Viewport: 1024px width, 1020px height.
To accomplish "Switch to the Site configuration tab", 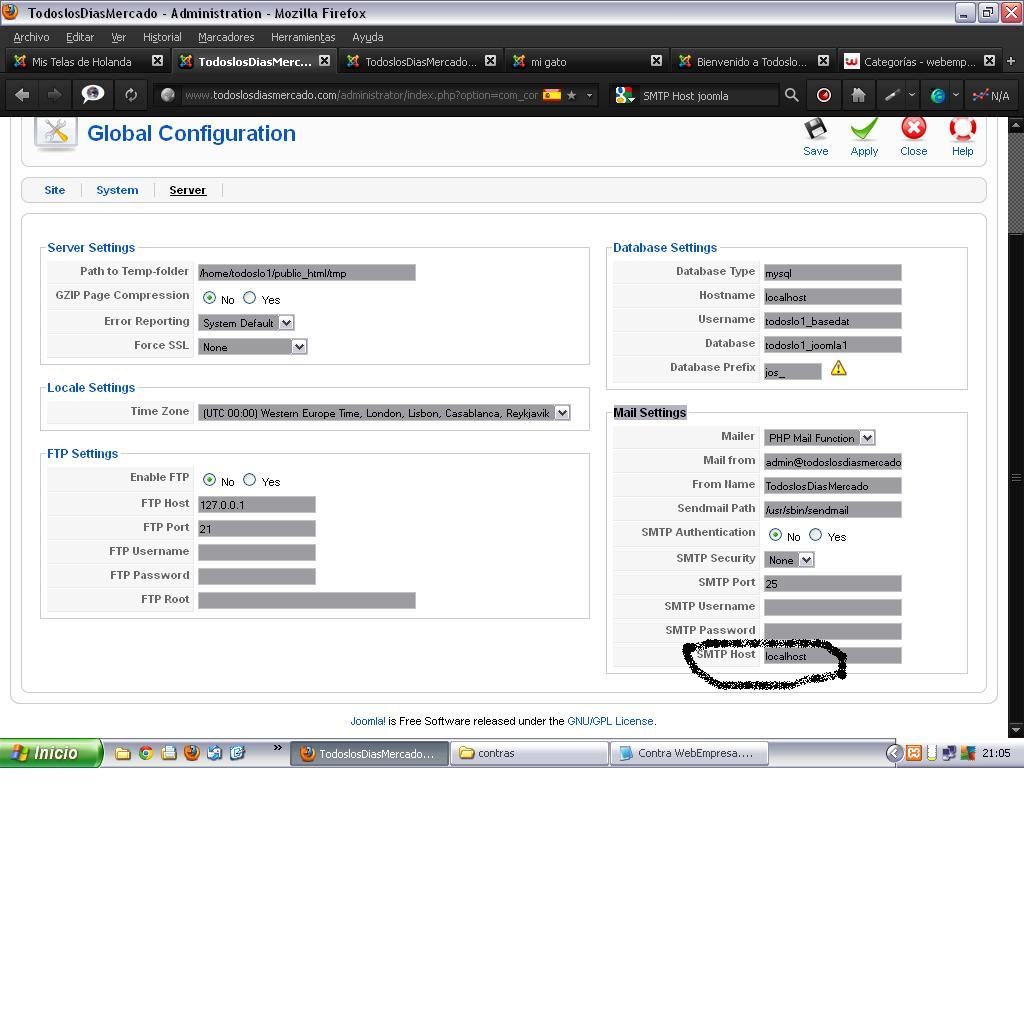I will 55,190.
